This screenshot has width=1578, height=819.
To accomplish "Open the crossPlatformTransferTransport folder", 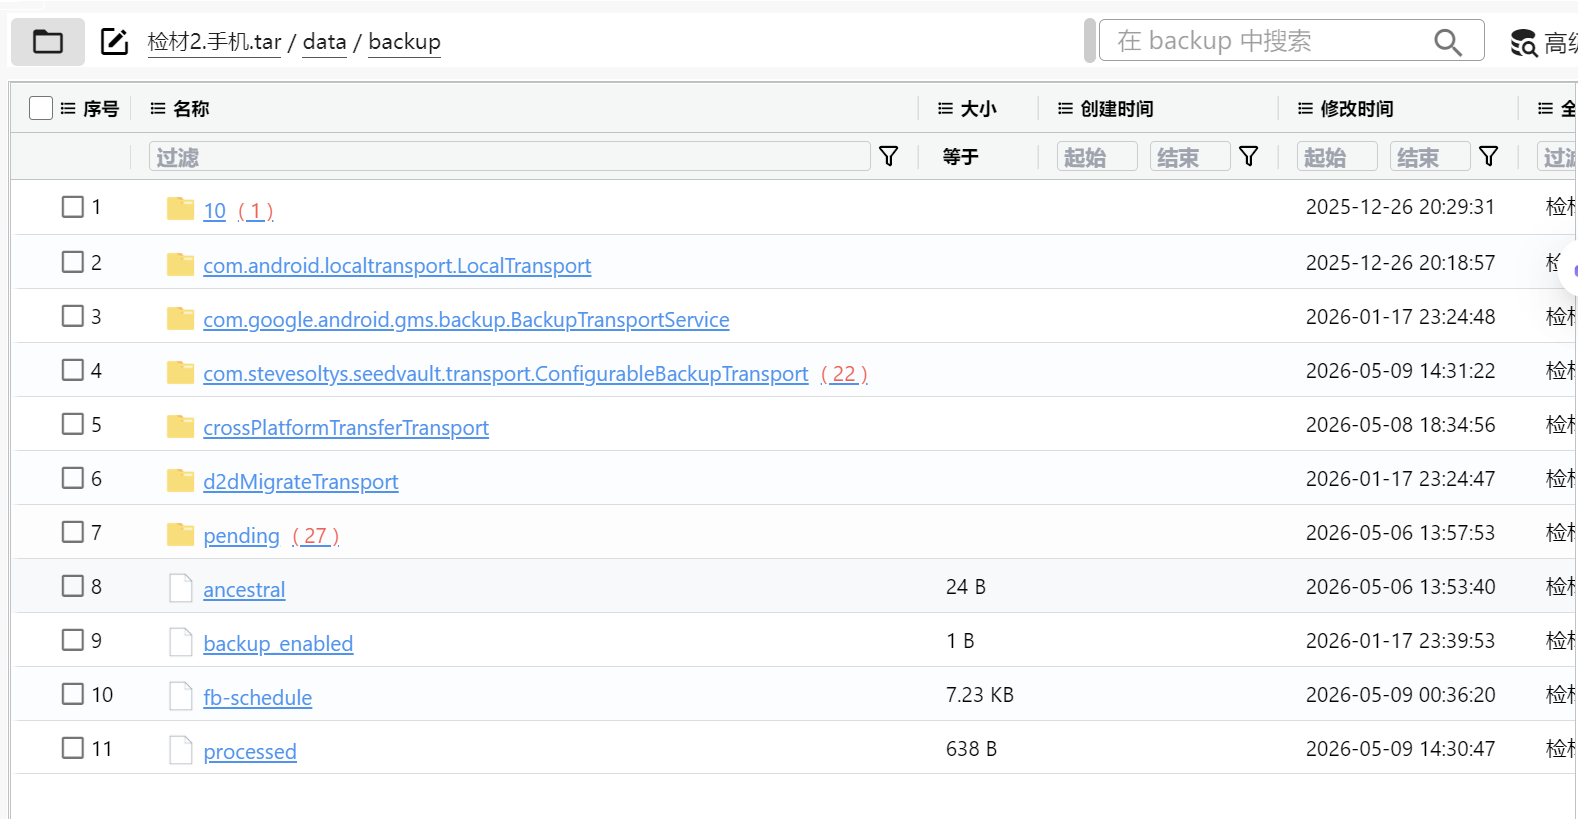I will pyautogui.click(x=346, y=428).
